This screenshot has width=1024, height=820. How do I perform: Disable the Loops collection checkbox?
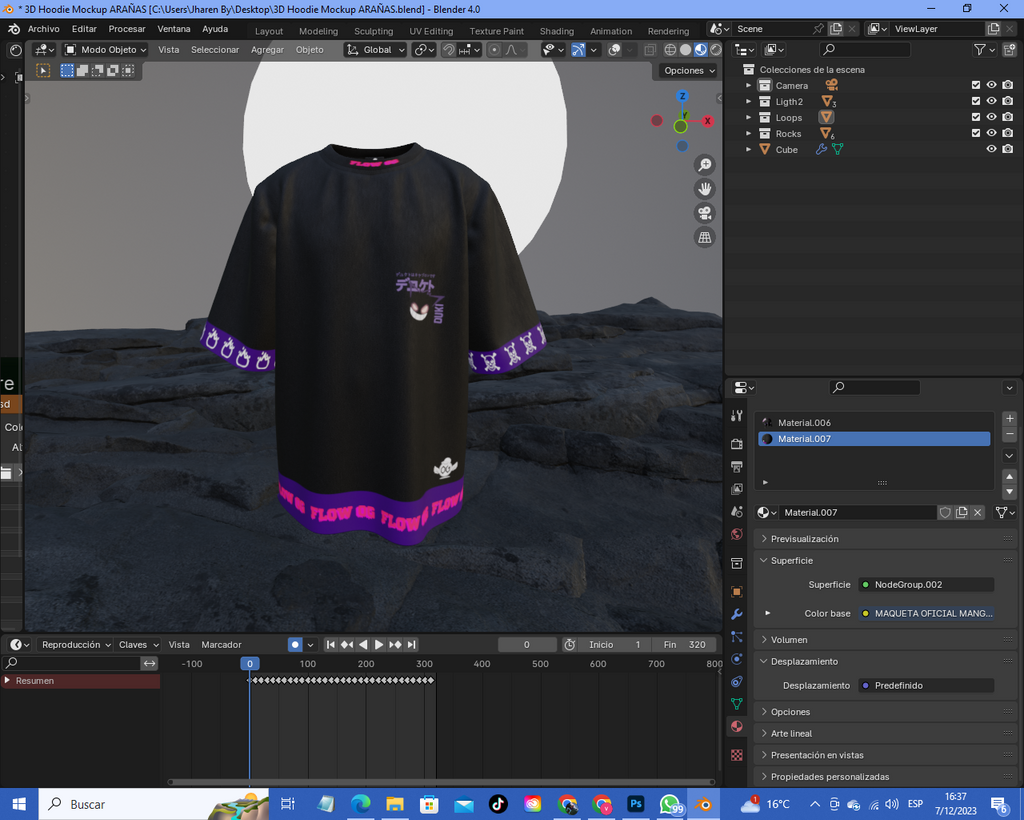coord(976,118)
